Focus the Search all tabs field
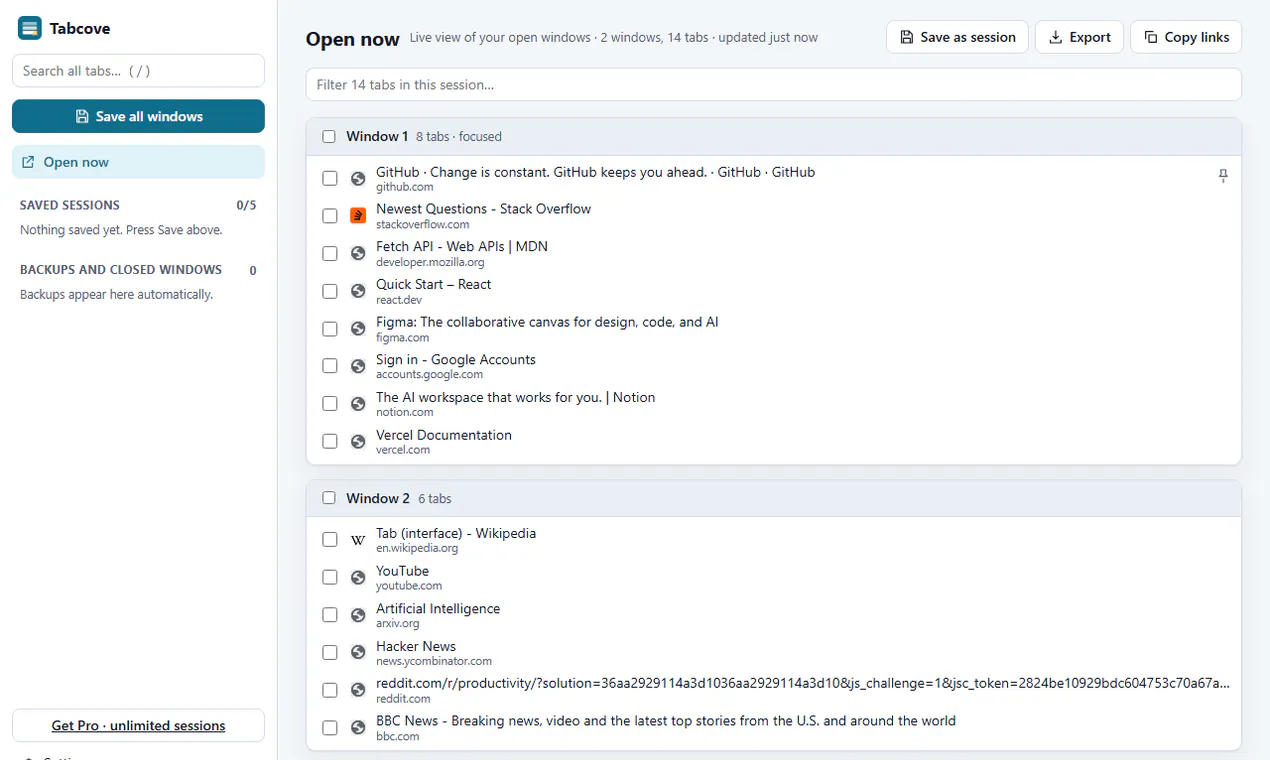The width and height of the screenshot is (1270, 760). [138, 71]
